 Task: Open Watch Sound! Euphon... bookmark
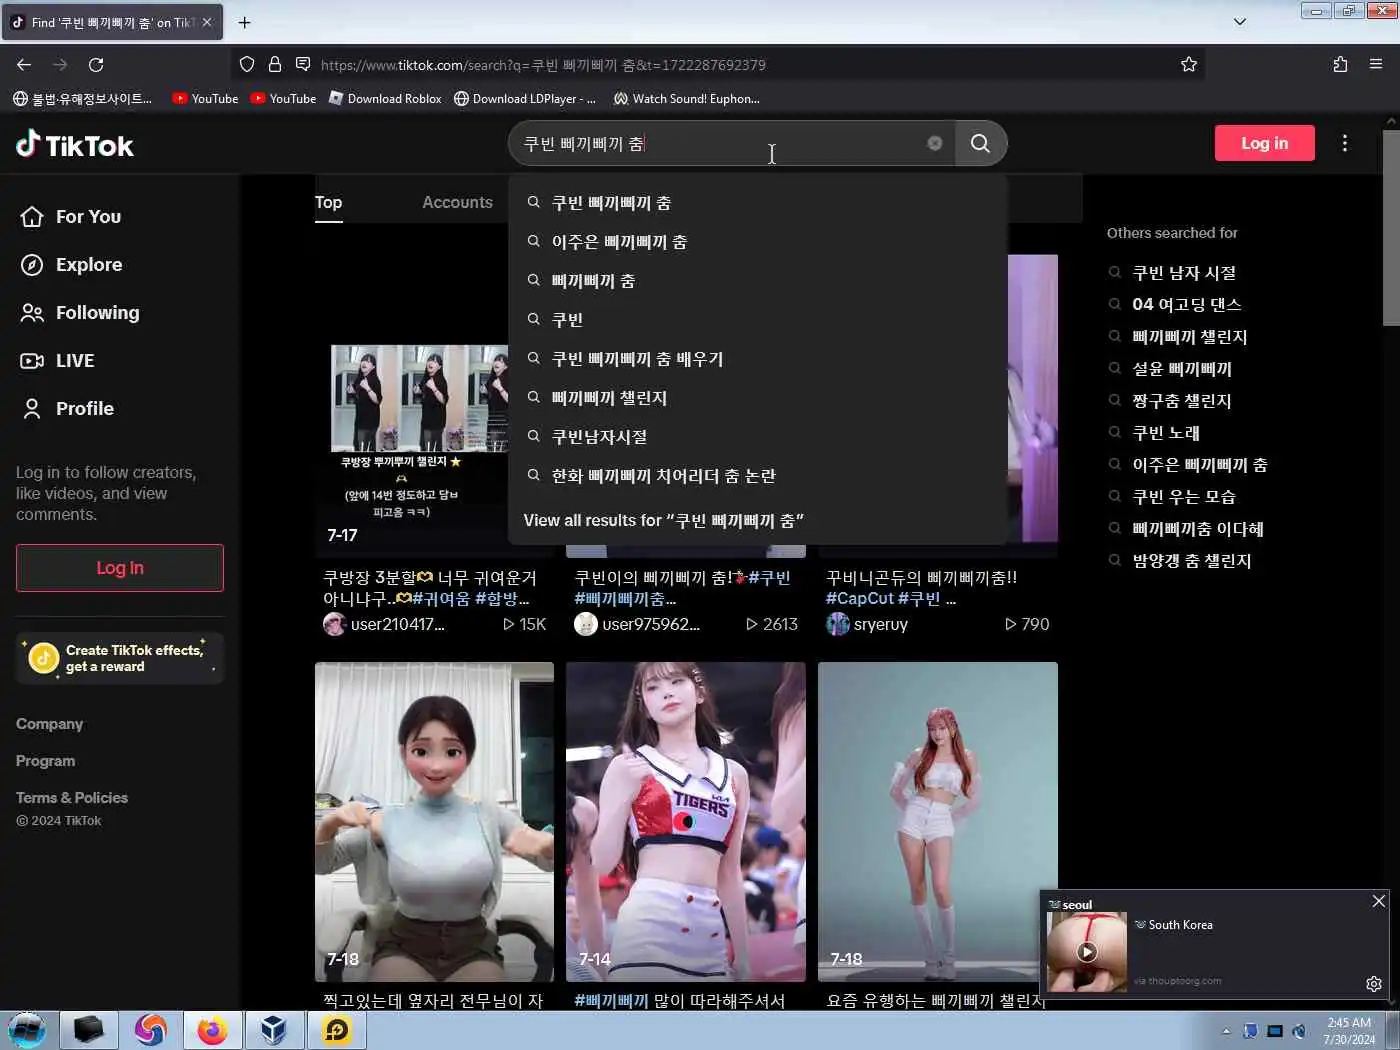coord(687,98)
